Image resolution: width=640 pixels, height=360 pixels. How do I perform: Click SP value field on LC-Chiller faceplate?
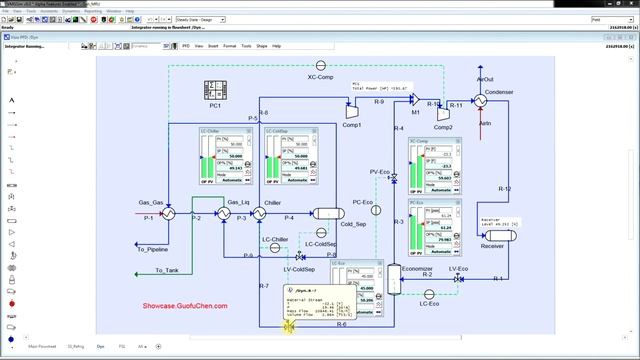[230, 156]
